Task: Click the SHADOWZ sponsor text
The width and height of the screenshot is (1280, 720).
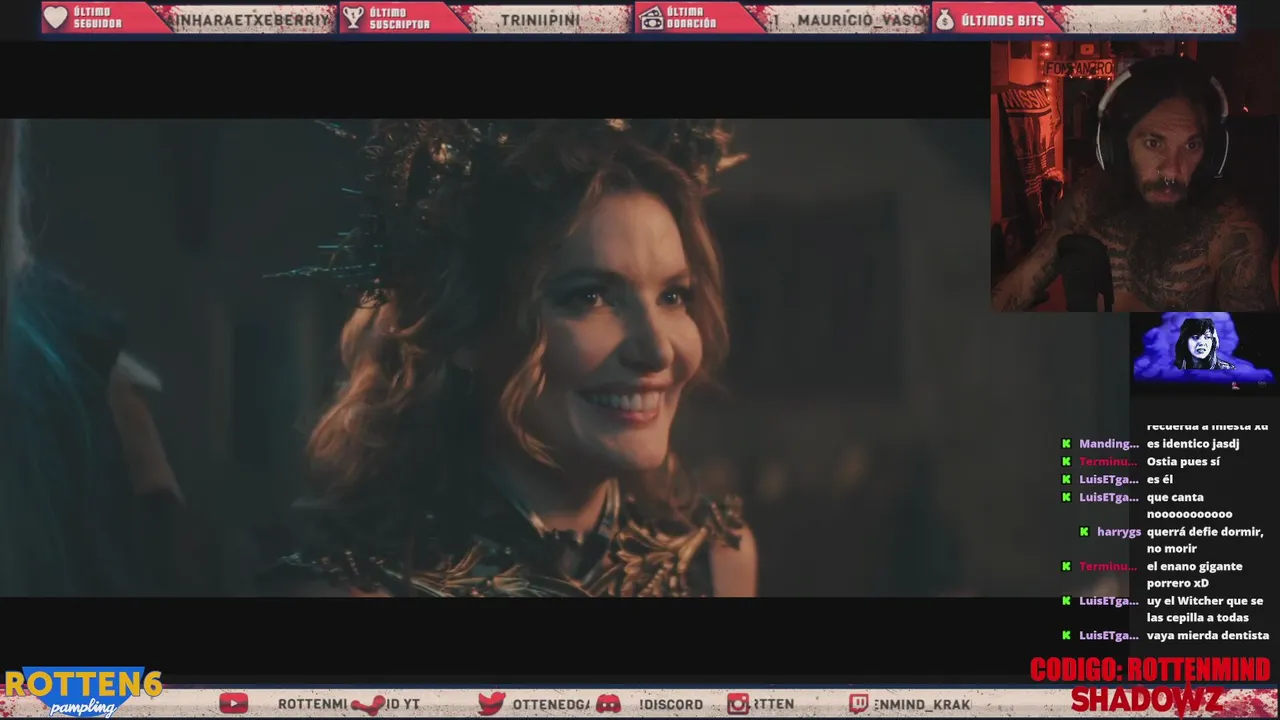Action: point(1146,699)
